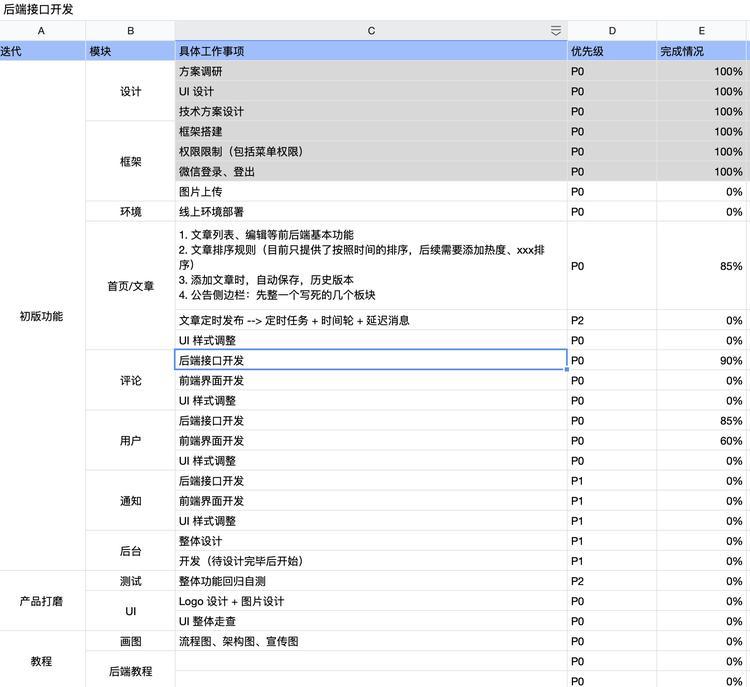Select the 文章定时发布 task cell

[x=370, y=321]
